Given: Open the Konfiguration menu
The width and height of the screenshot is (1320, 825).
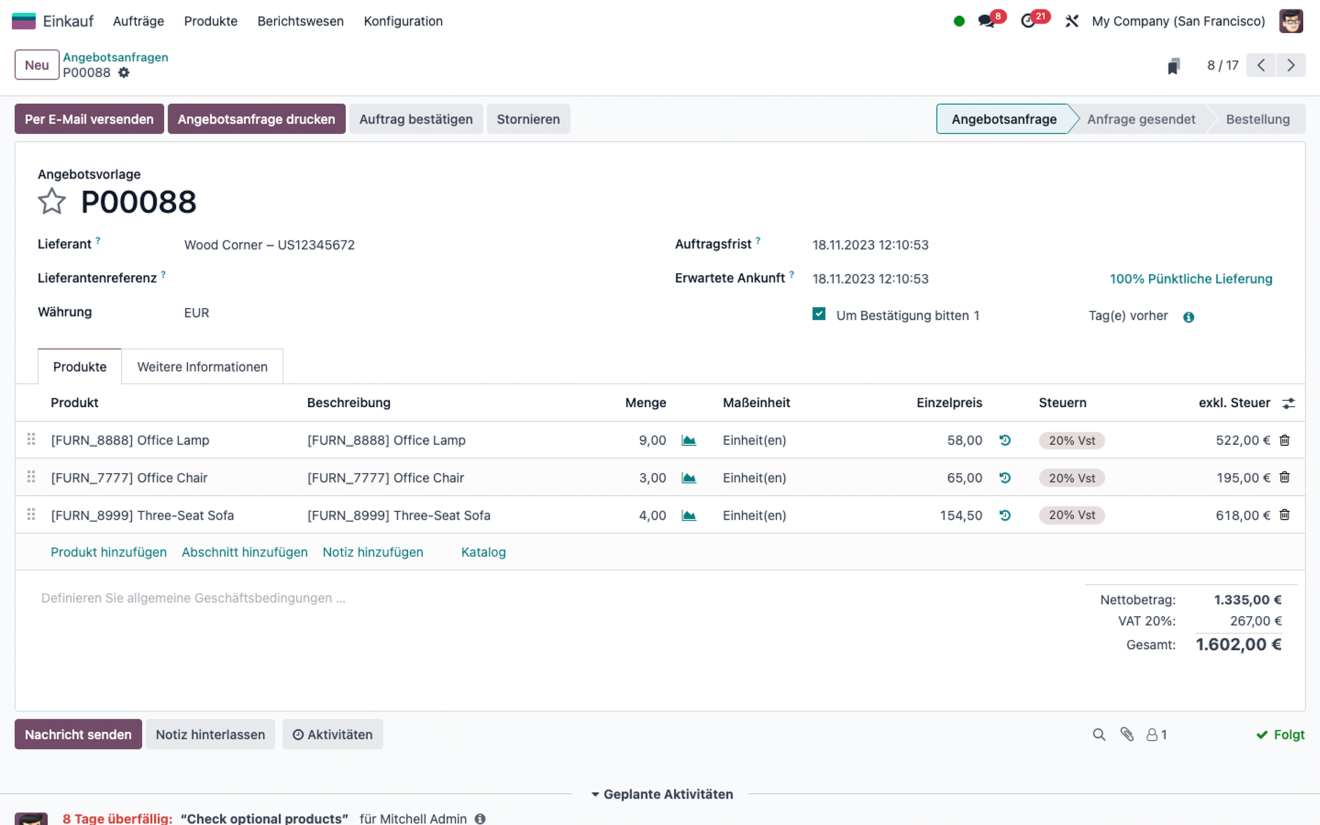Looking at the screenshot, I should pyautogui.click(x=403, y=21).
